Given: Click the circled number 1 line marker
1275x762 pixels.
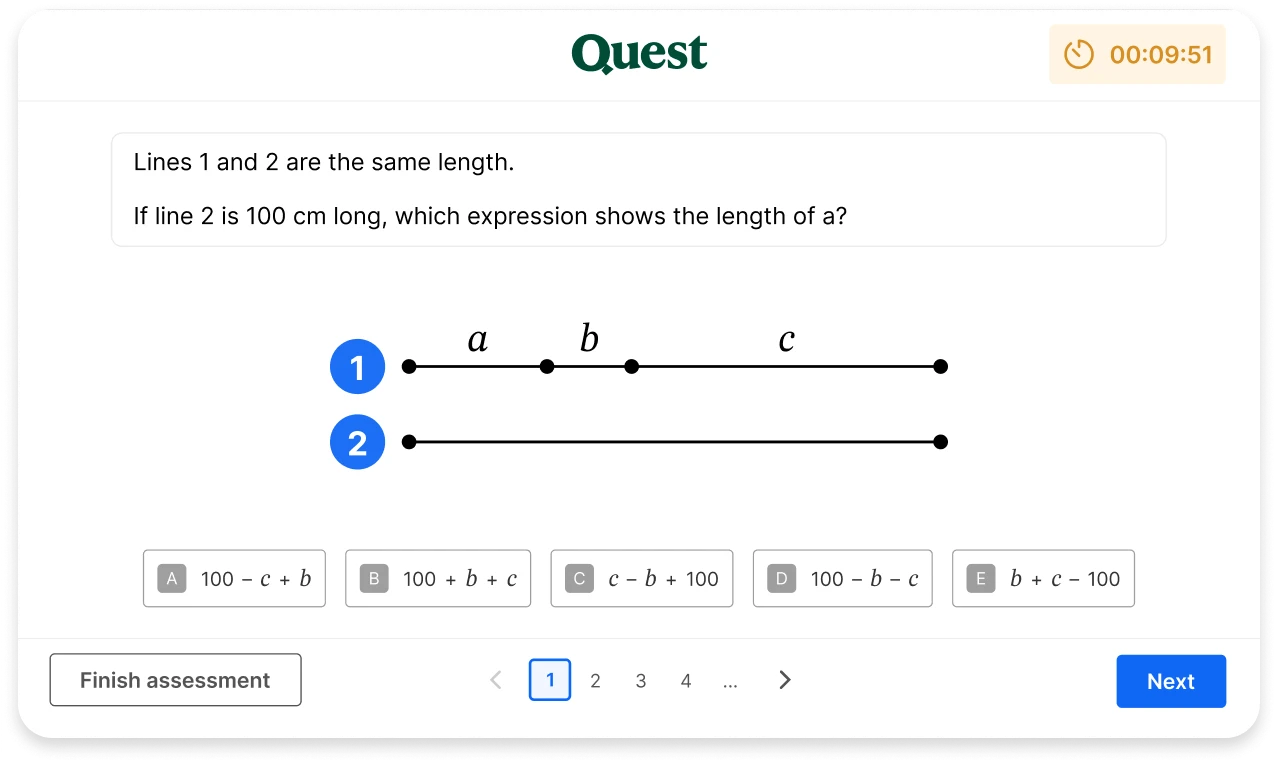Looking at the screenshot, I should click(357, 366).
